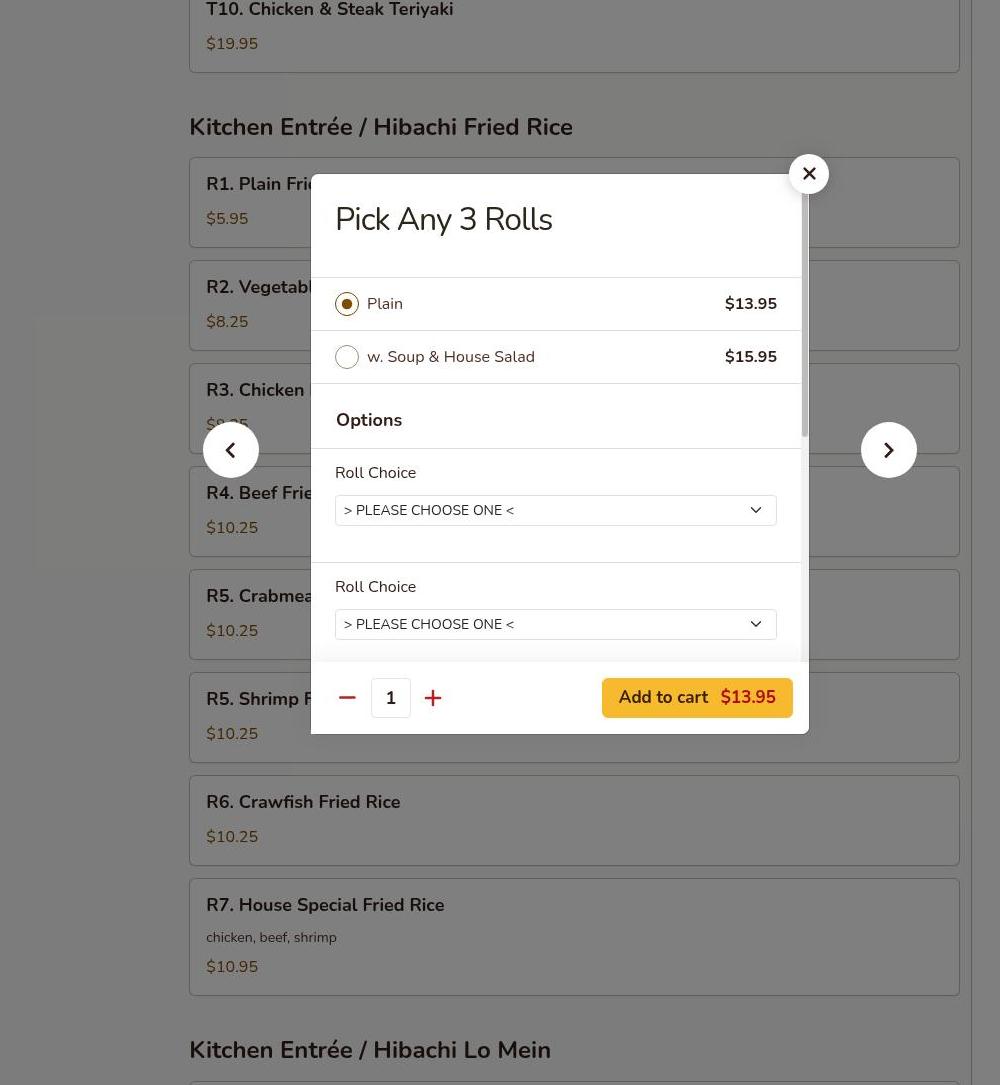Image resolution: width=1000 pixels, height=1085 pixels.
Task: Open the first Roll Choice dropdown
Action: tap(555, 510)
